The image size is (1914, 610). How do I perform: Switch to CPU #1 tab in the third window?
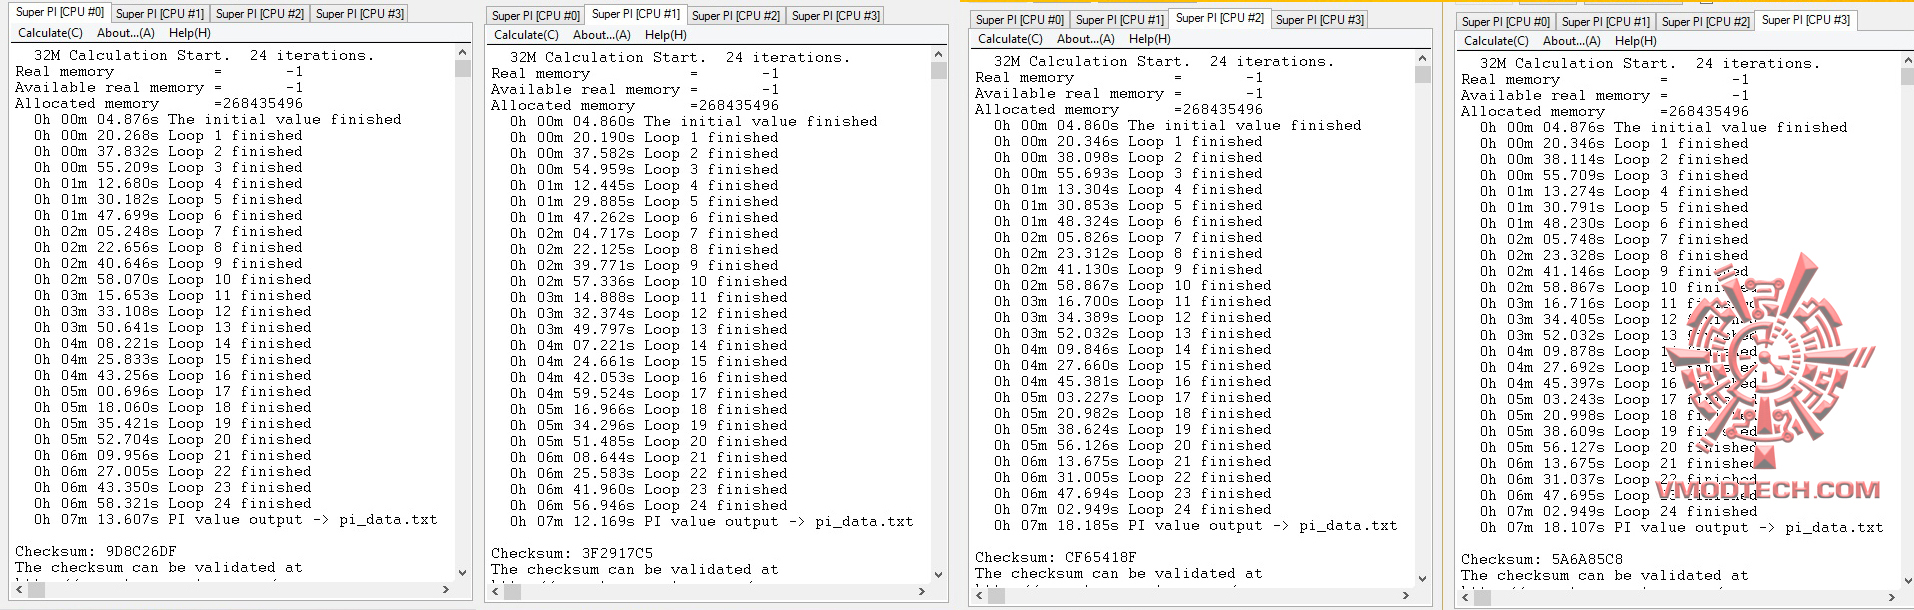[x=1120, y=20]
